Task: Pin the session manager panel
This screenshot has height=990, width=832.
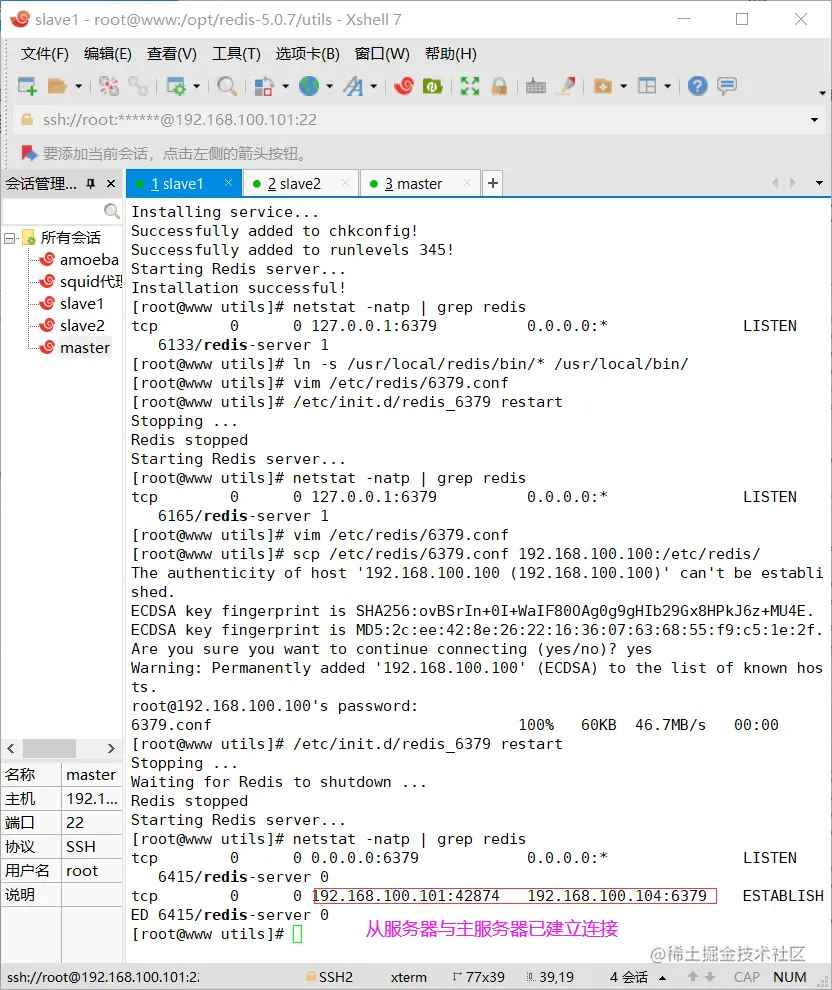Action: pyautogui.click(x=91, y=184)
